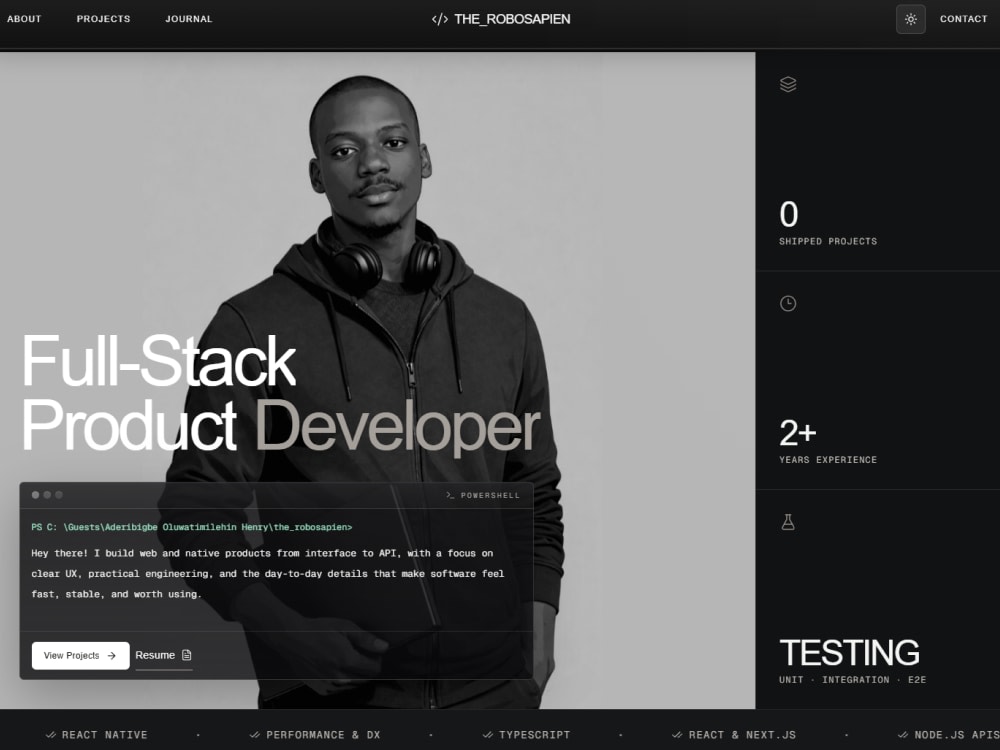The width and height of the screenshot is (1000, 750).
Task: Click the layers icon above Shipped Projects
Action: pos(788,84)
